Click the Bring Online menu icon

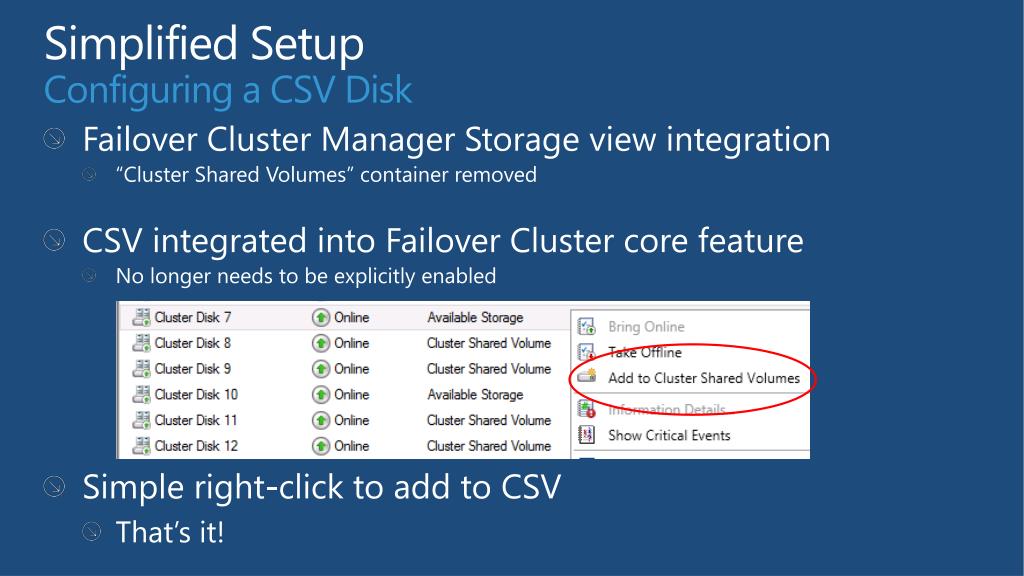(586, 327)
